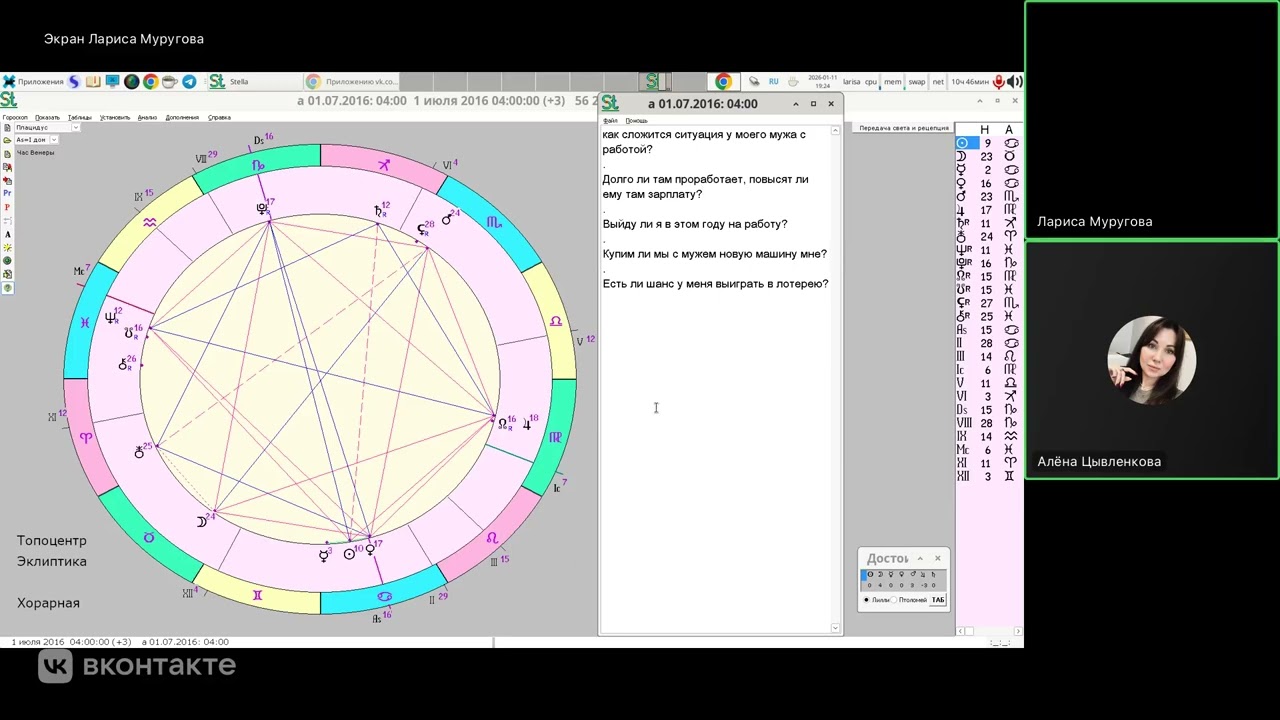Open Chrome from the top panel launcher

pyautogui.click(x=150, y=82)
